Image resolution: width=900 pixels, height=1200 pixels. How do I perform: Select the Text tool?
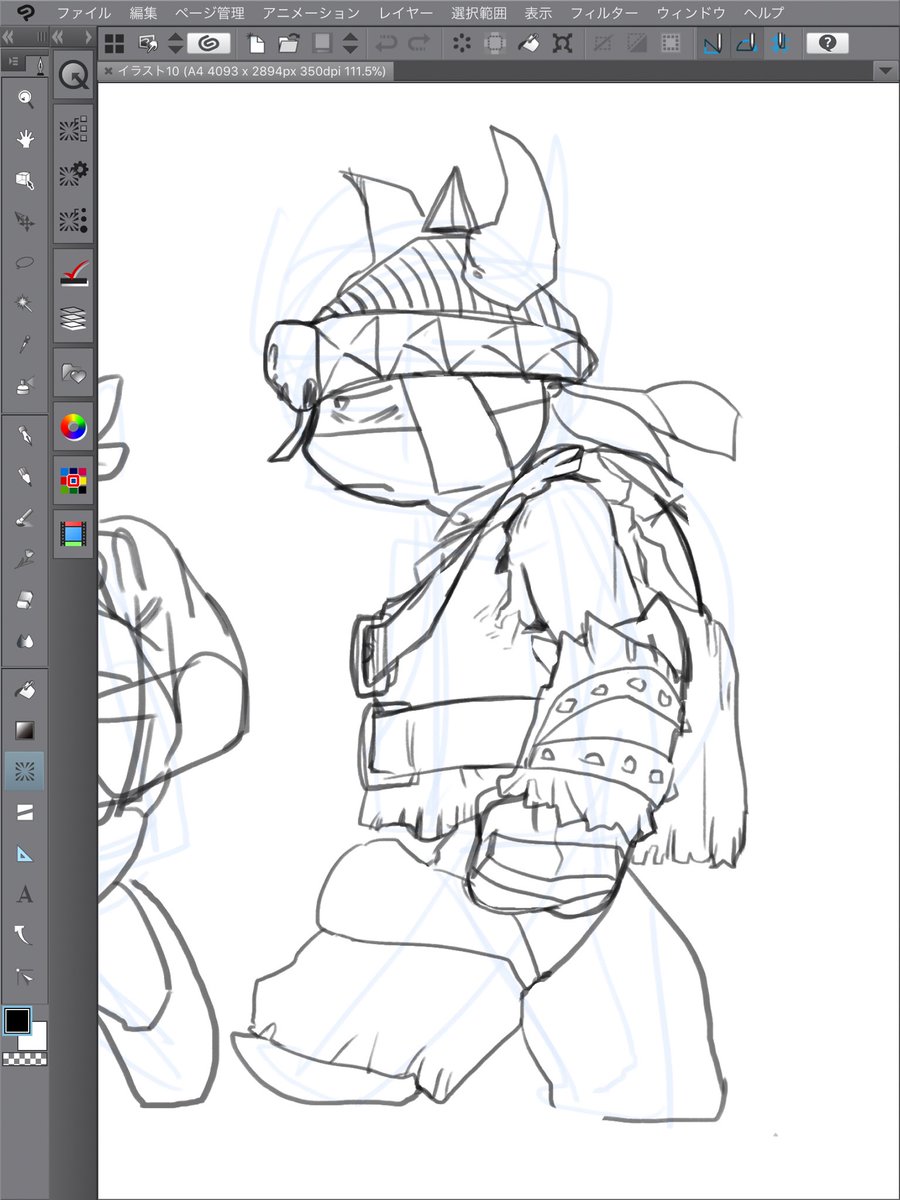point(25,894)
